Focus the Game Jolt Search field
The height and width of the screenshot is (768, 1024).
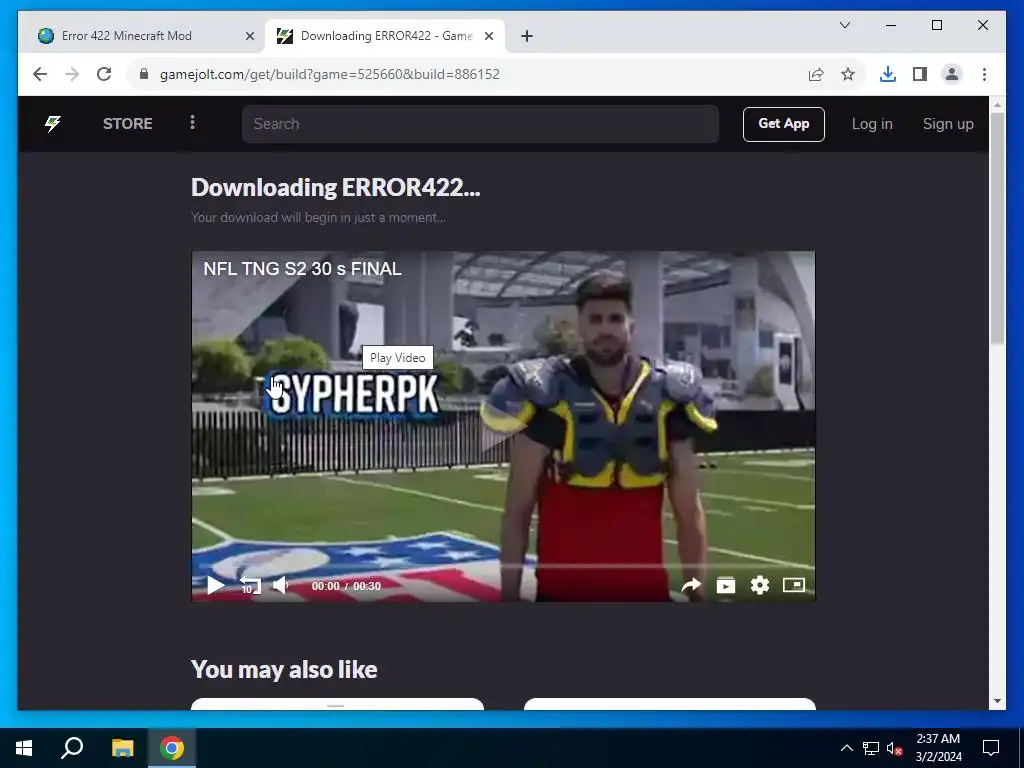[x=480, y=124]
